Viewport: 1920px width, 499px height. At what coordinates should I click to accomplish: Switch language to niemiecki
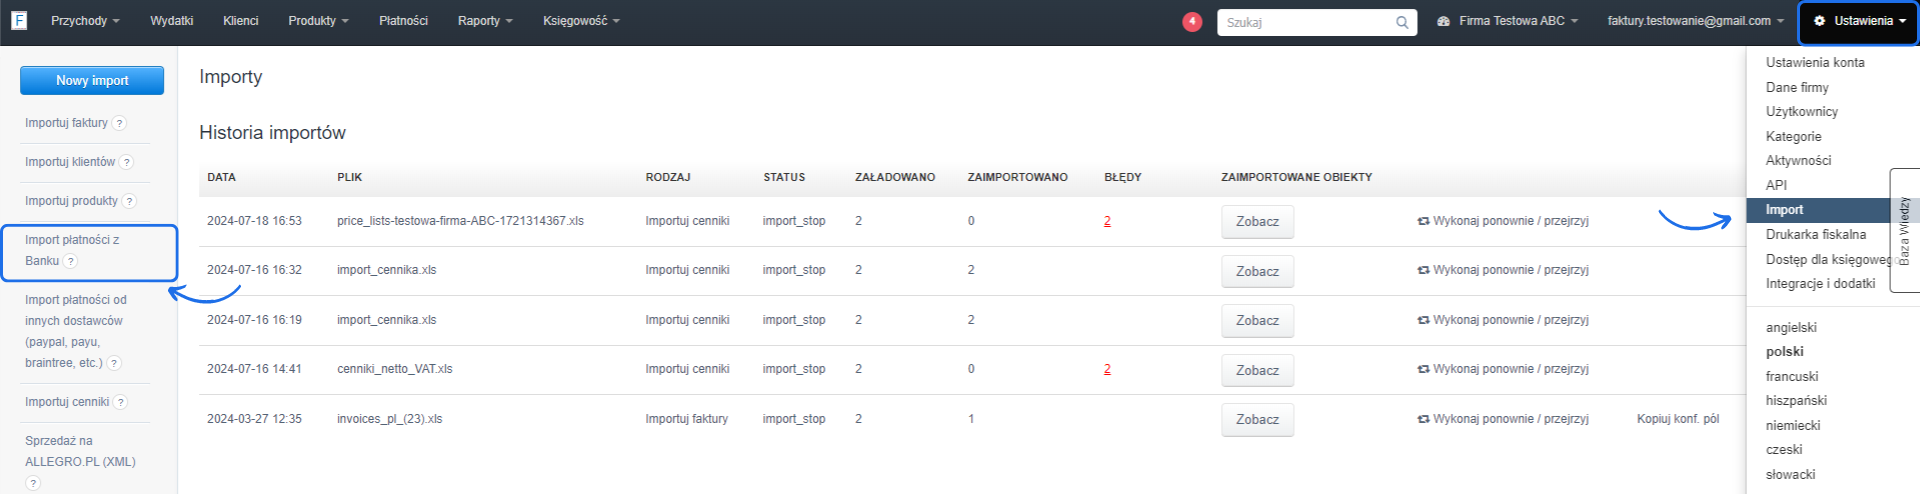pyautogui.click(x=1793, y=425)
